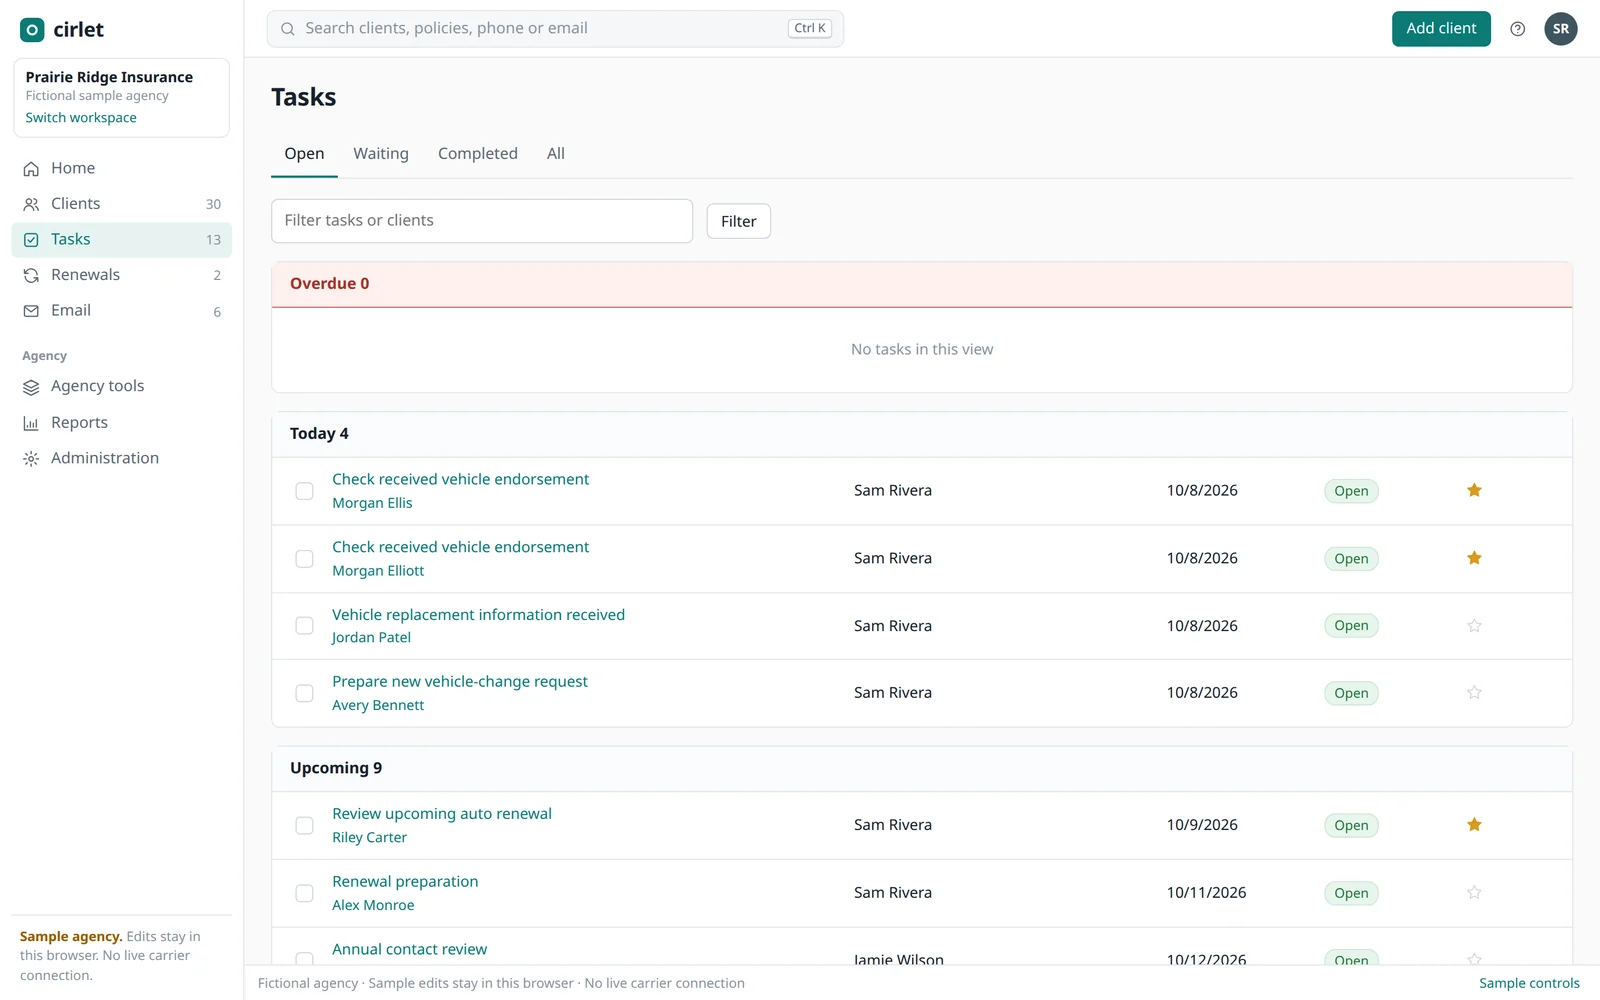Open the Tasks item in the sidebar

click(121, 240)
